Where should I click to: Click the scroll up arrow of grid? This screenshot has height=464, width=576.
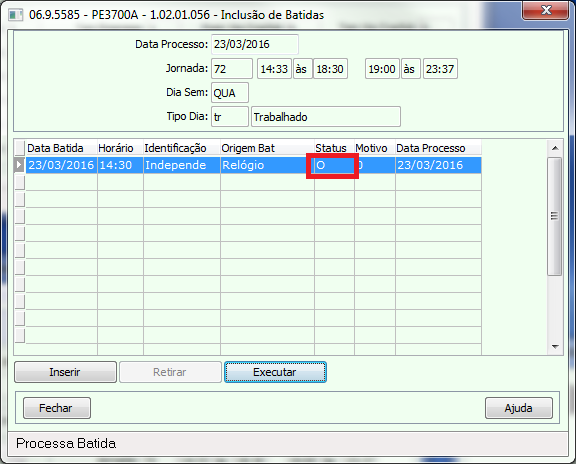click(x=555, y=148)
